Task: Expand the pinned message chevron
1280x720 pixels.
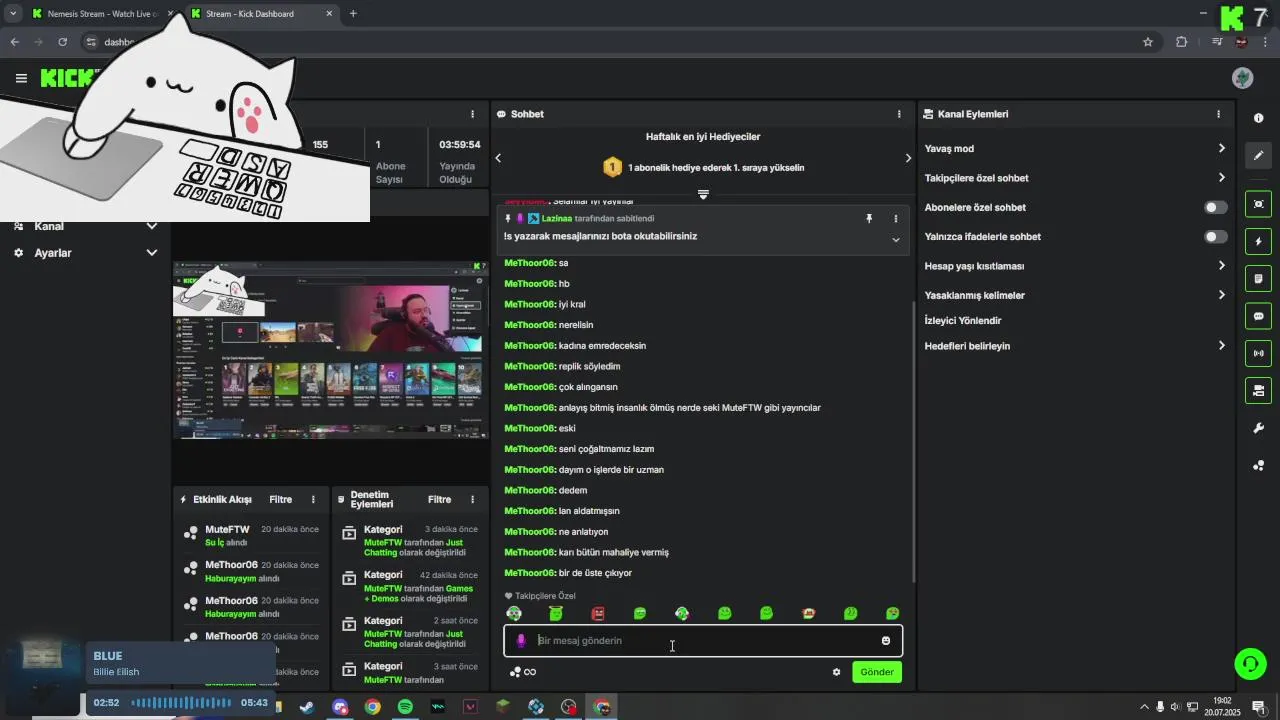Action: 895,240
